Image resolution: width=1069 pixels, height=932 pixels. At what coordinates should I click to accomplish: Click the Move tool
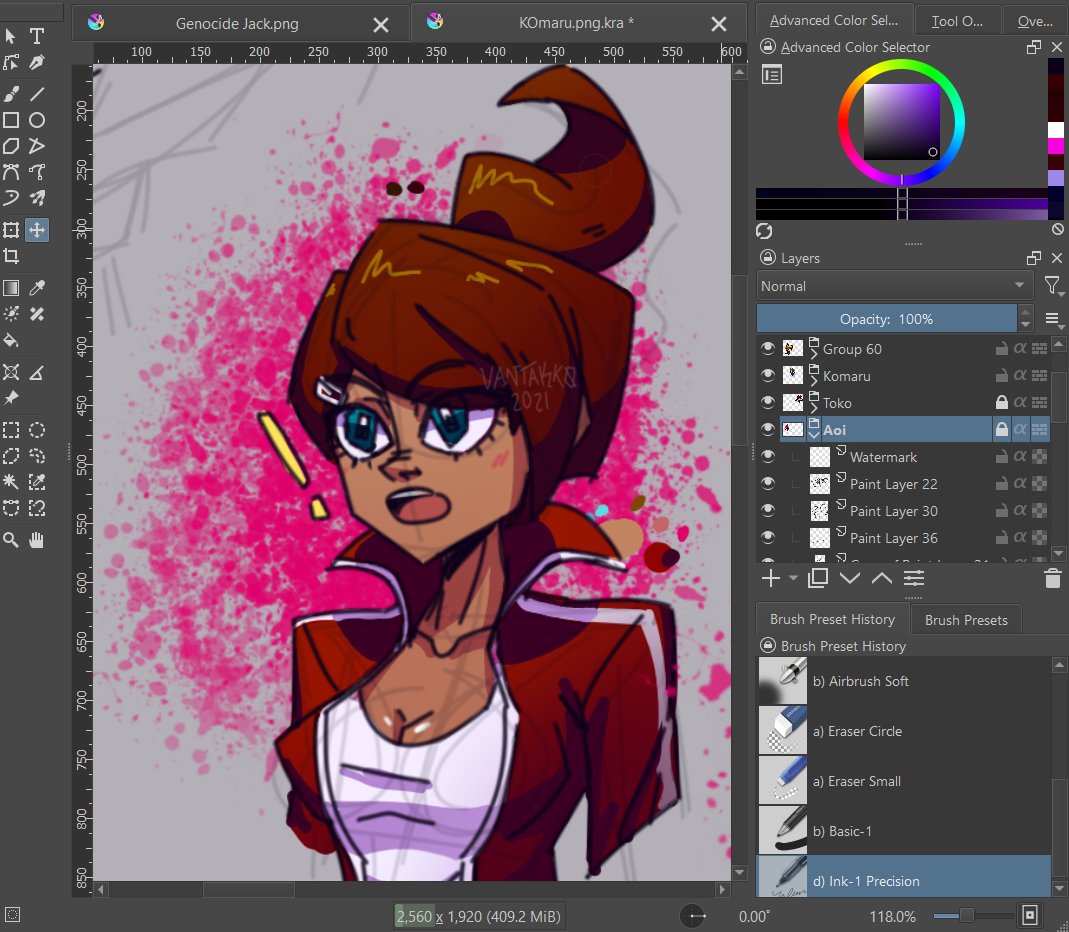coord(37,230)
